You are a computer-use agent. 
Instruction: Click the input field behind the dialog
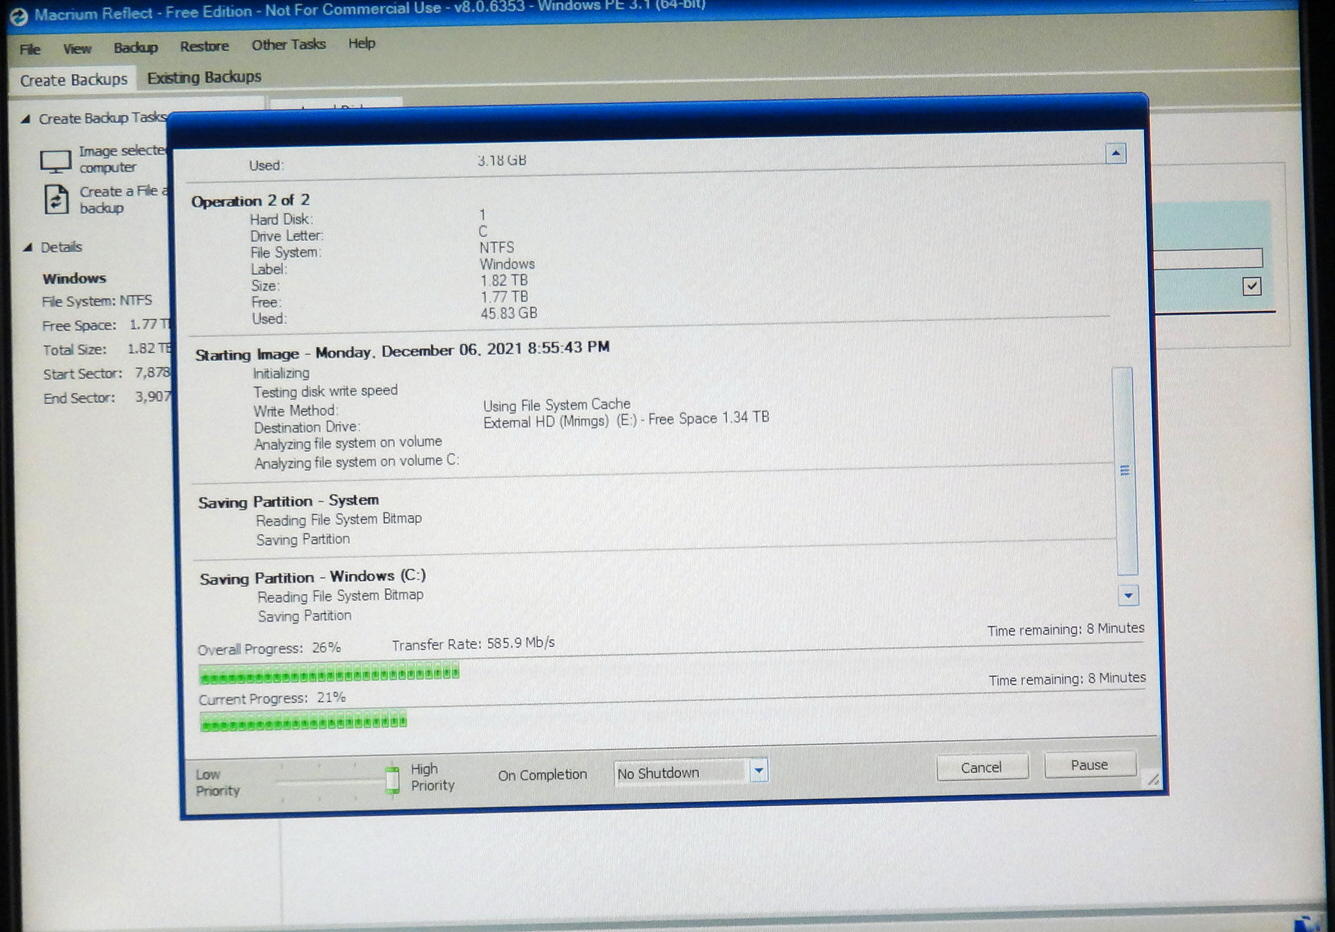1208,259
